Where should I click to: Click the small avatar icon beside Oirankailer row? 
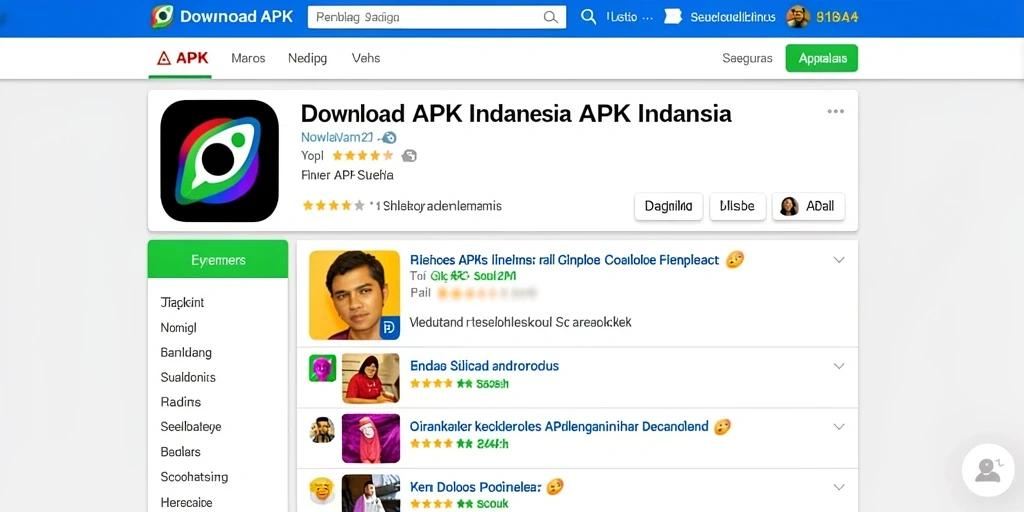point(322,430)
